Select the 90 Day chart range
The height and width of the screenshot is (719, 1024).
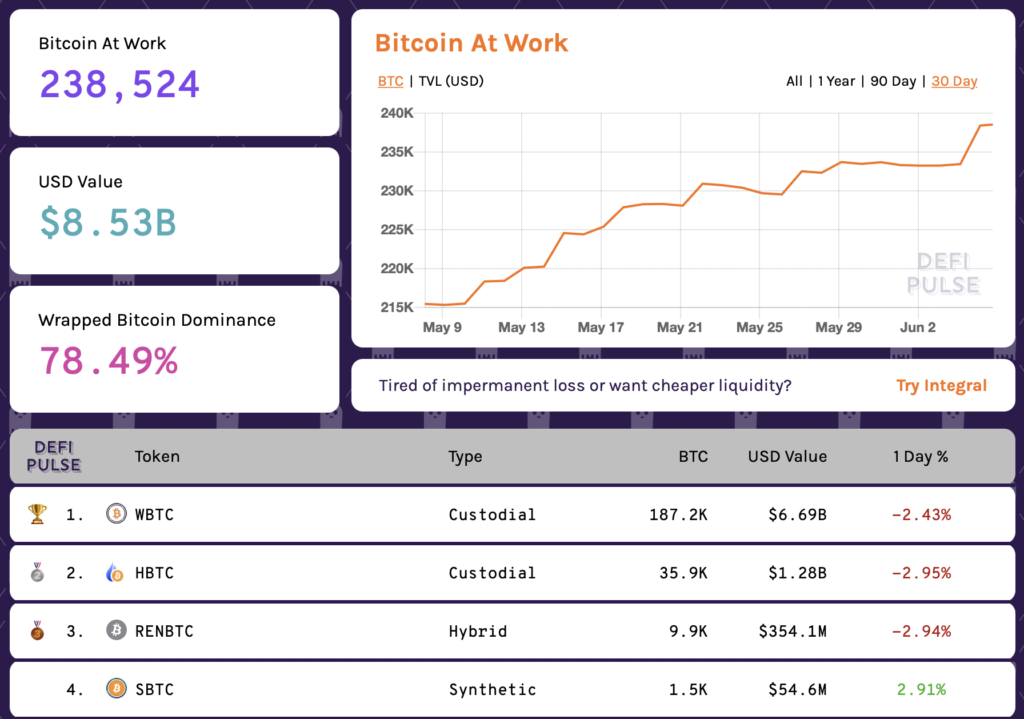[x=893, y=81]
